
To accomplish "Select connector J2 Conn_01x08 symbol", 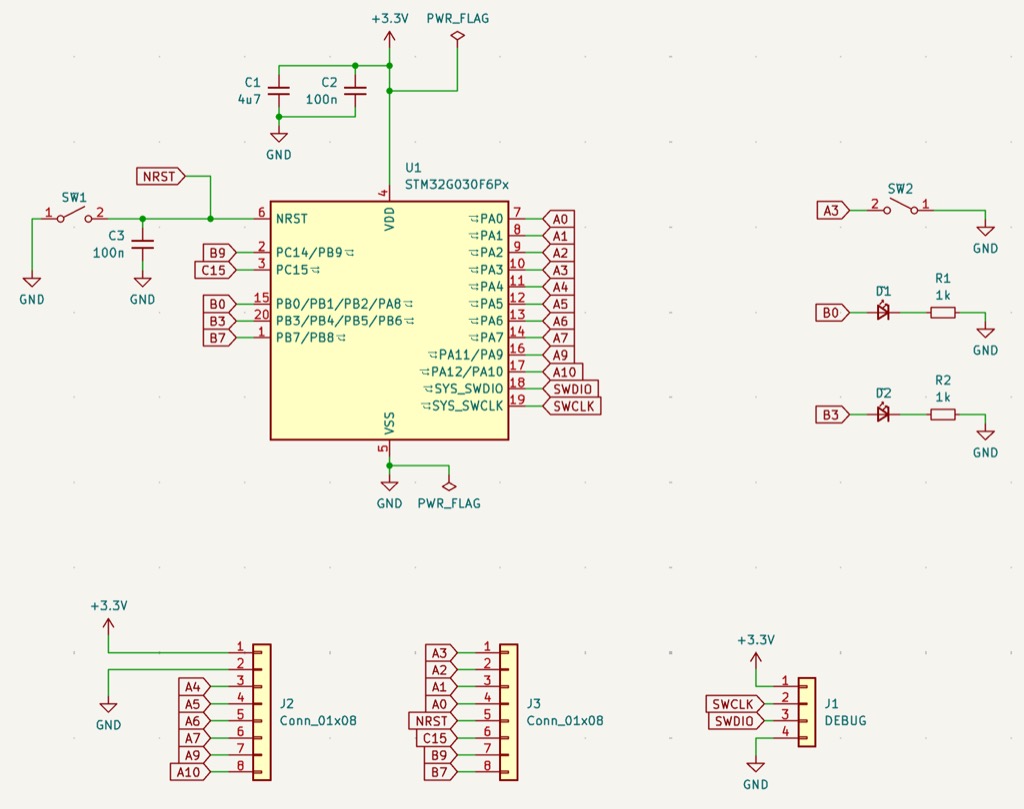I will pos(261,710).
